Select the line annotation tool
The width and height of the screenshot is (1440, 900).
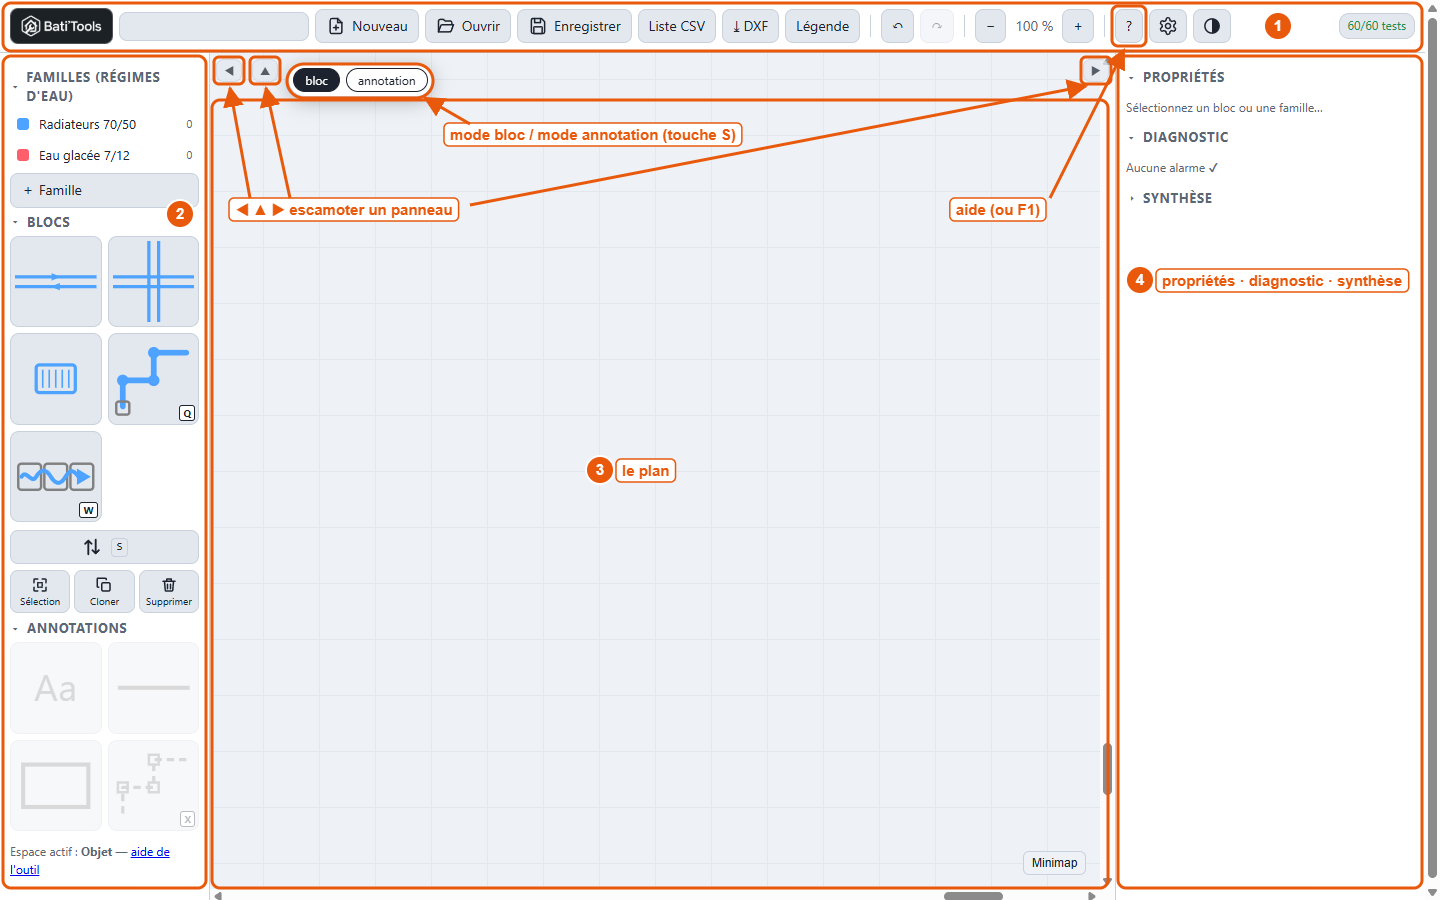[153, 688]
